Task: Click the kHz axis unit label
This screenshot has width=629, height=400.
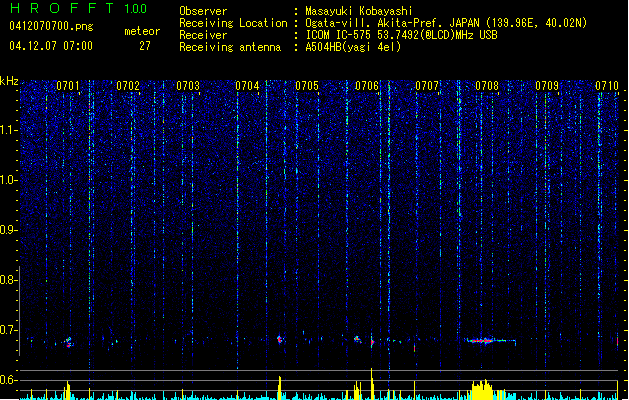Action: [9, 81]
